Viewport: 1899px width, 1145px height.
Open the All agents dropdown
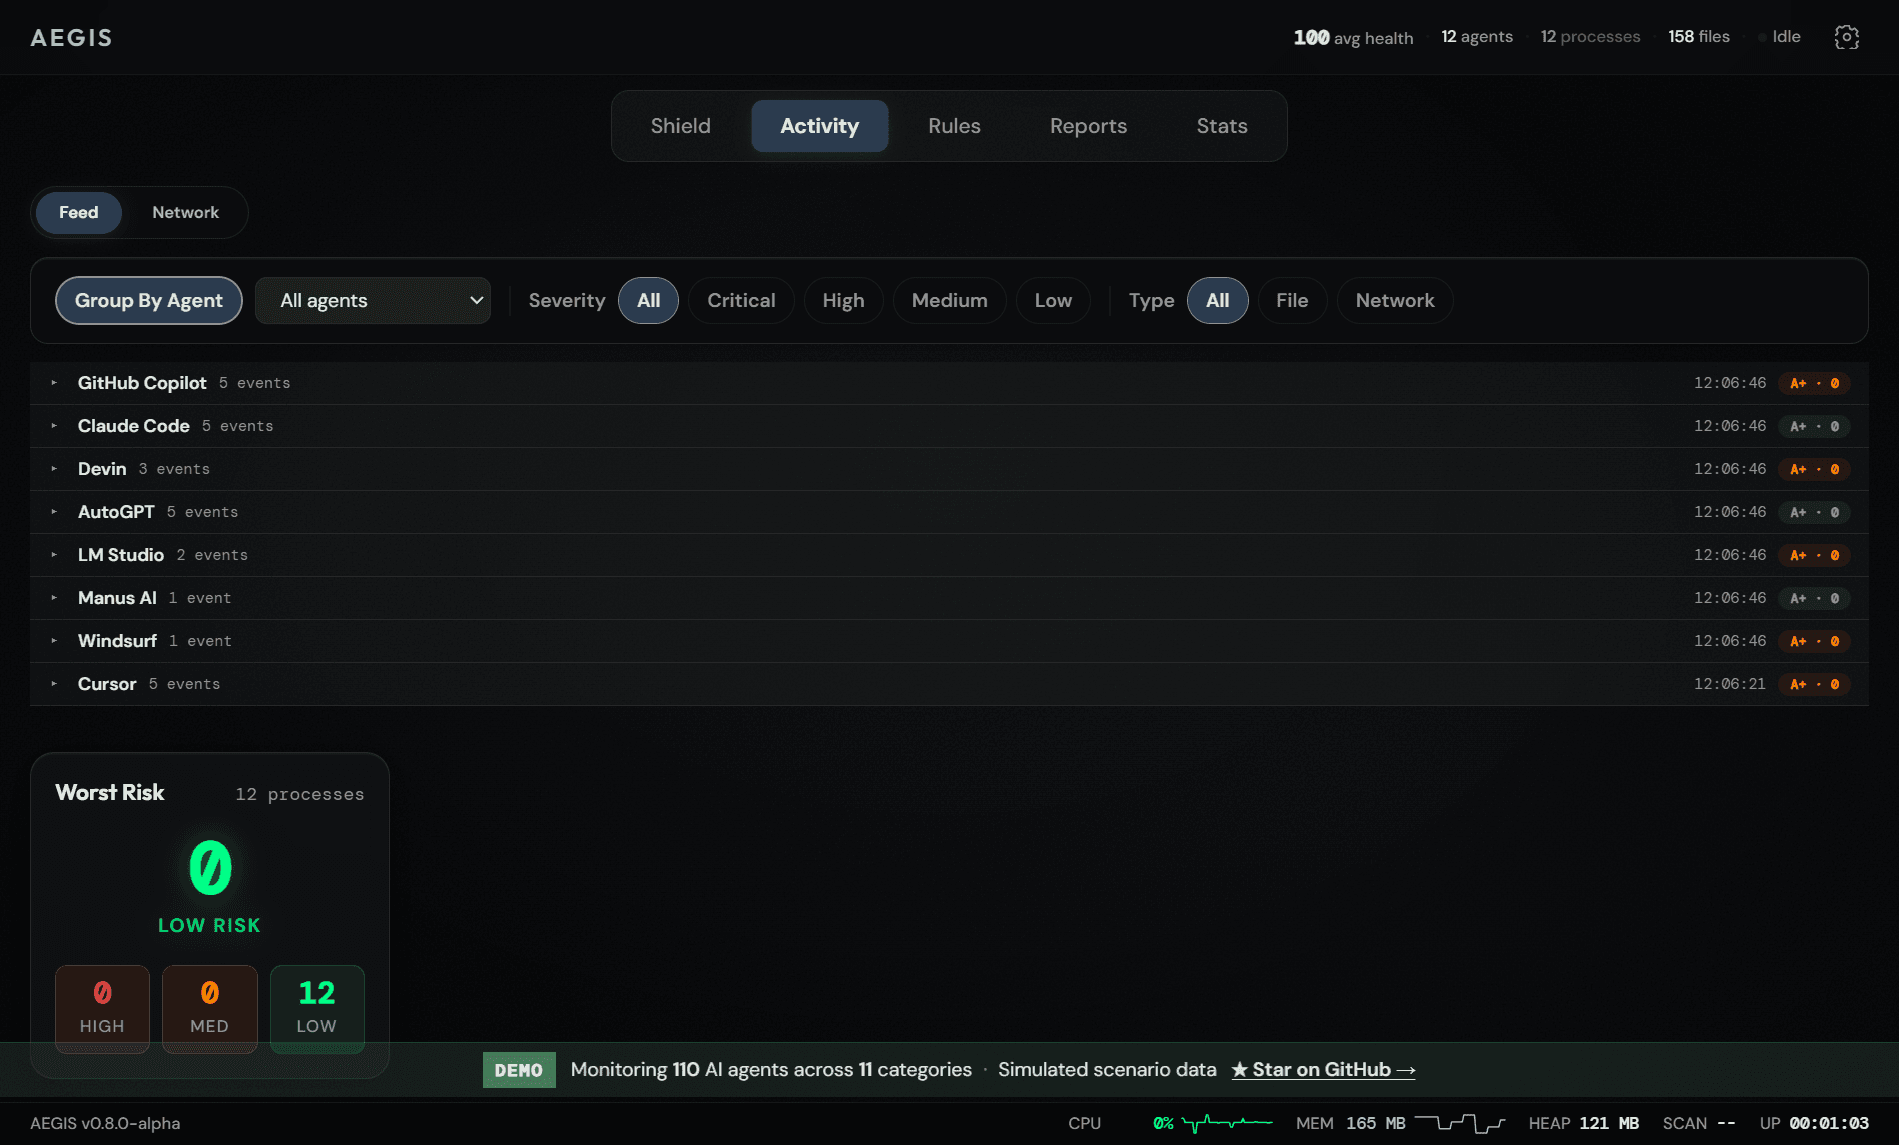[373, 300]
